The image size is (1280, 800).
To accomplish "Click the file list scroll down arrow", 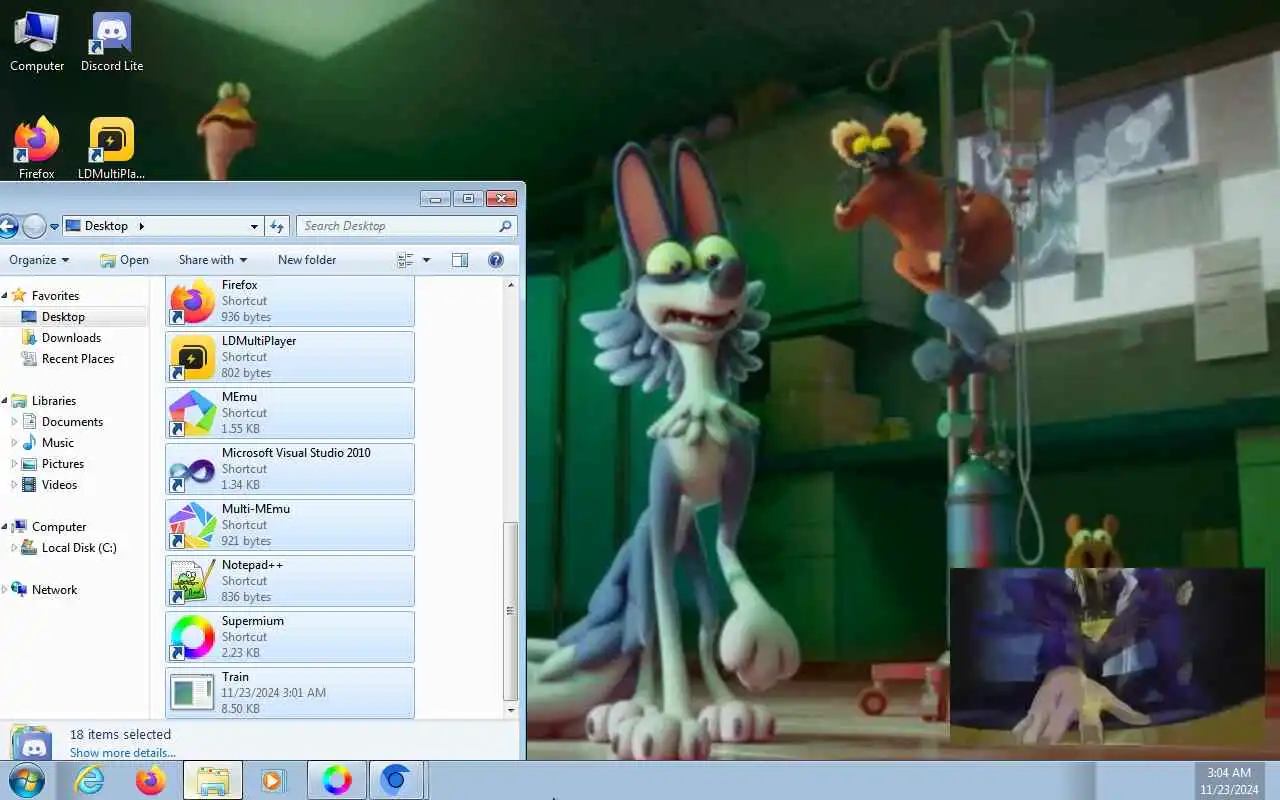I will [511, 710].
